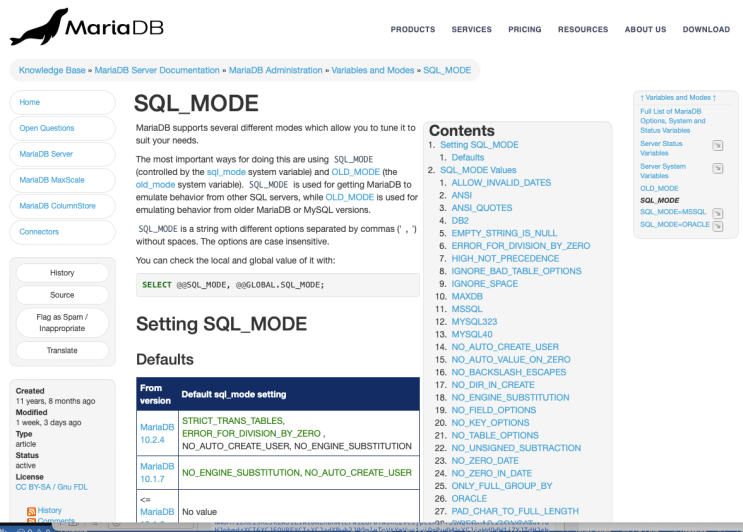Jump to IGNORE_BAD_TABLE_OPTIONS section
Viewport: 743px width, 532px height.
516,271
